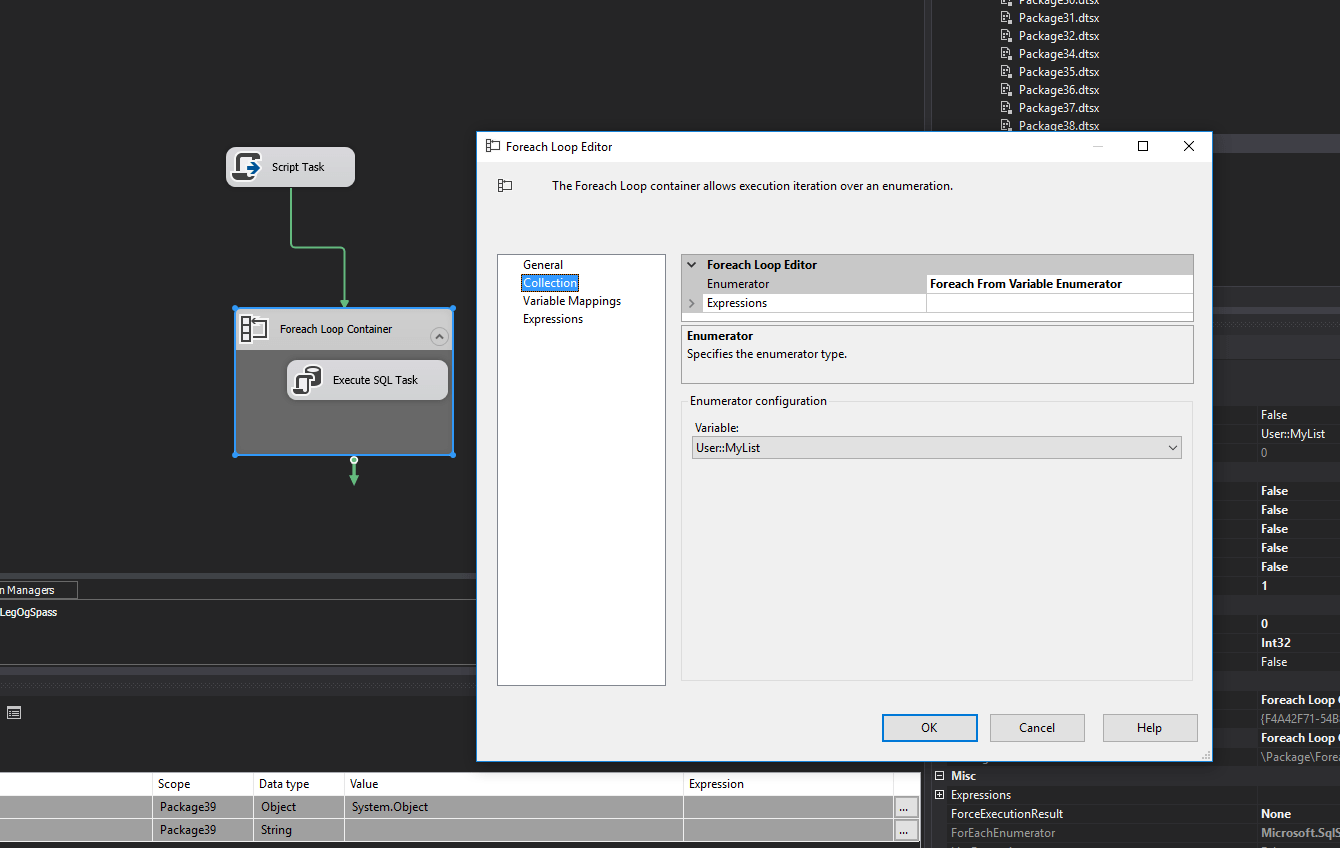Viewport: 1340px width, 848px height.
Task: Select the connector from Script Task to Foreach Loop
Action: pos(318,247)
